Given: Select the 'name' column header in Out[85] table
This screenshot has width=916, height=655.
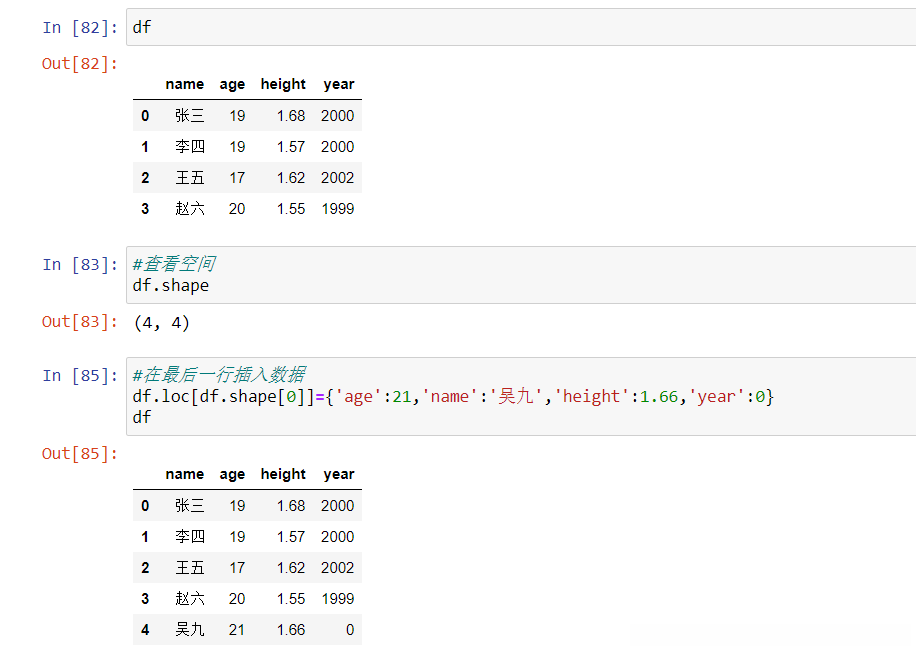Looking at the screenshot, I should pyautogui.click(x=184, y=475).
